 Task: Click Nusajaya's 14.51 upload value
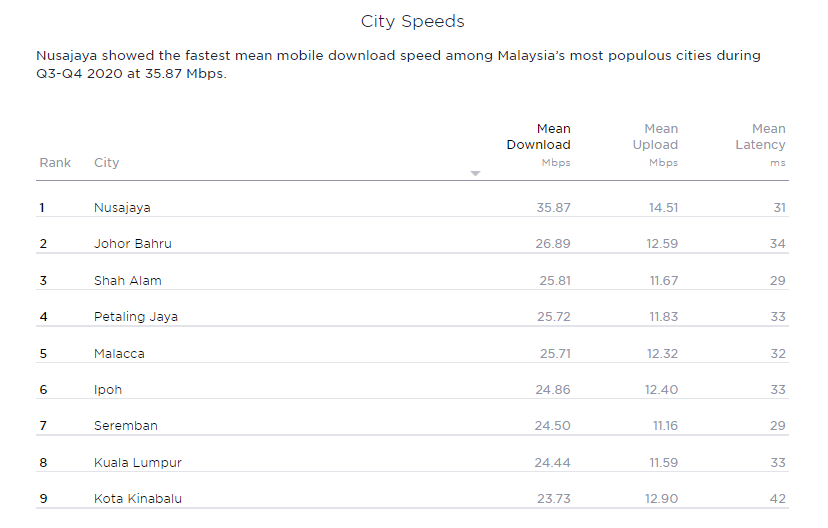[x=663, y=208]
